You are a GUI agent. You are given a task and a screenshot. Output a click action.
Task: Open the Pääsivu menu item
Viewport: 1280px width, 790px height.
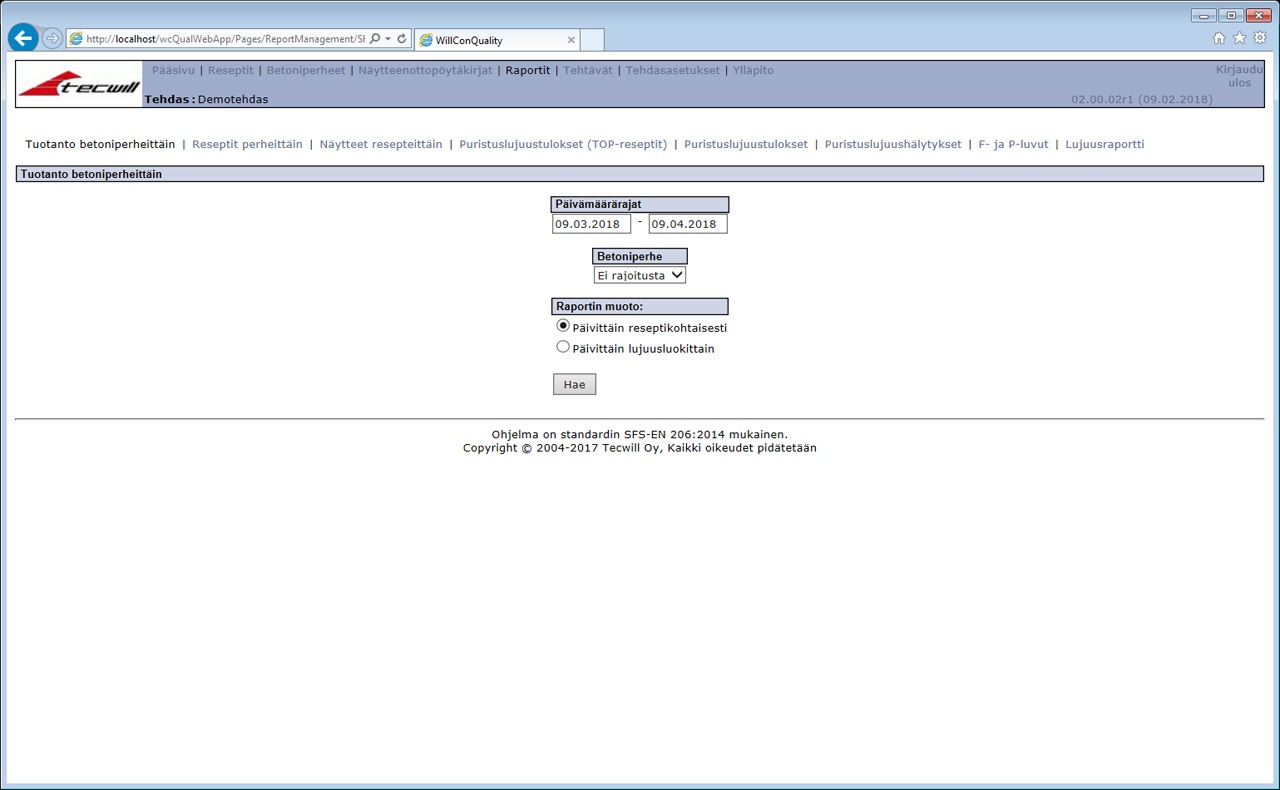pyautogui.click(x=173, y=70)
